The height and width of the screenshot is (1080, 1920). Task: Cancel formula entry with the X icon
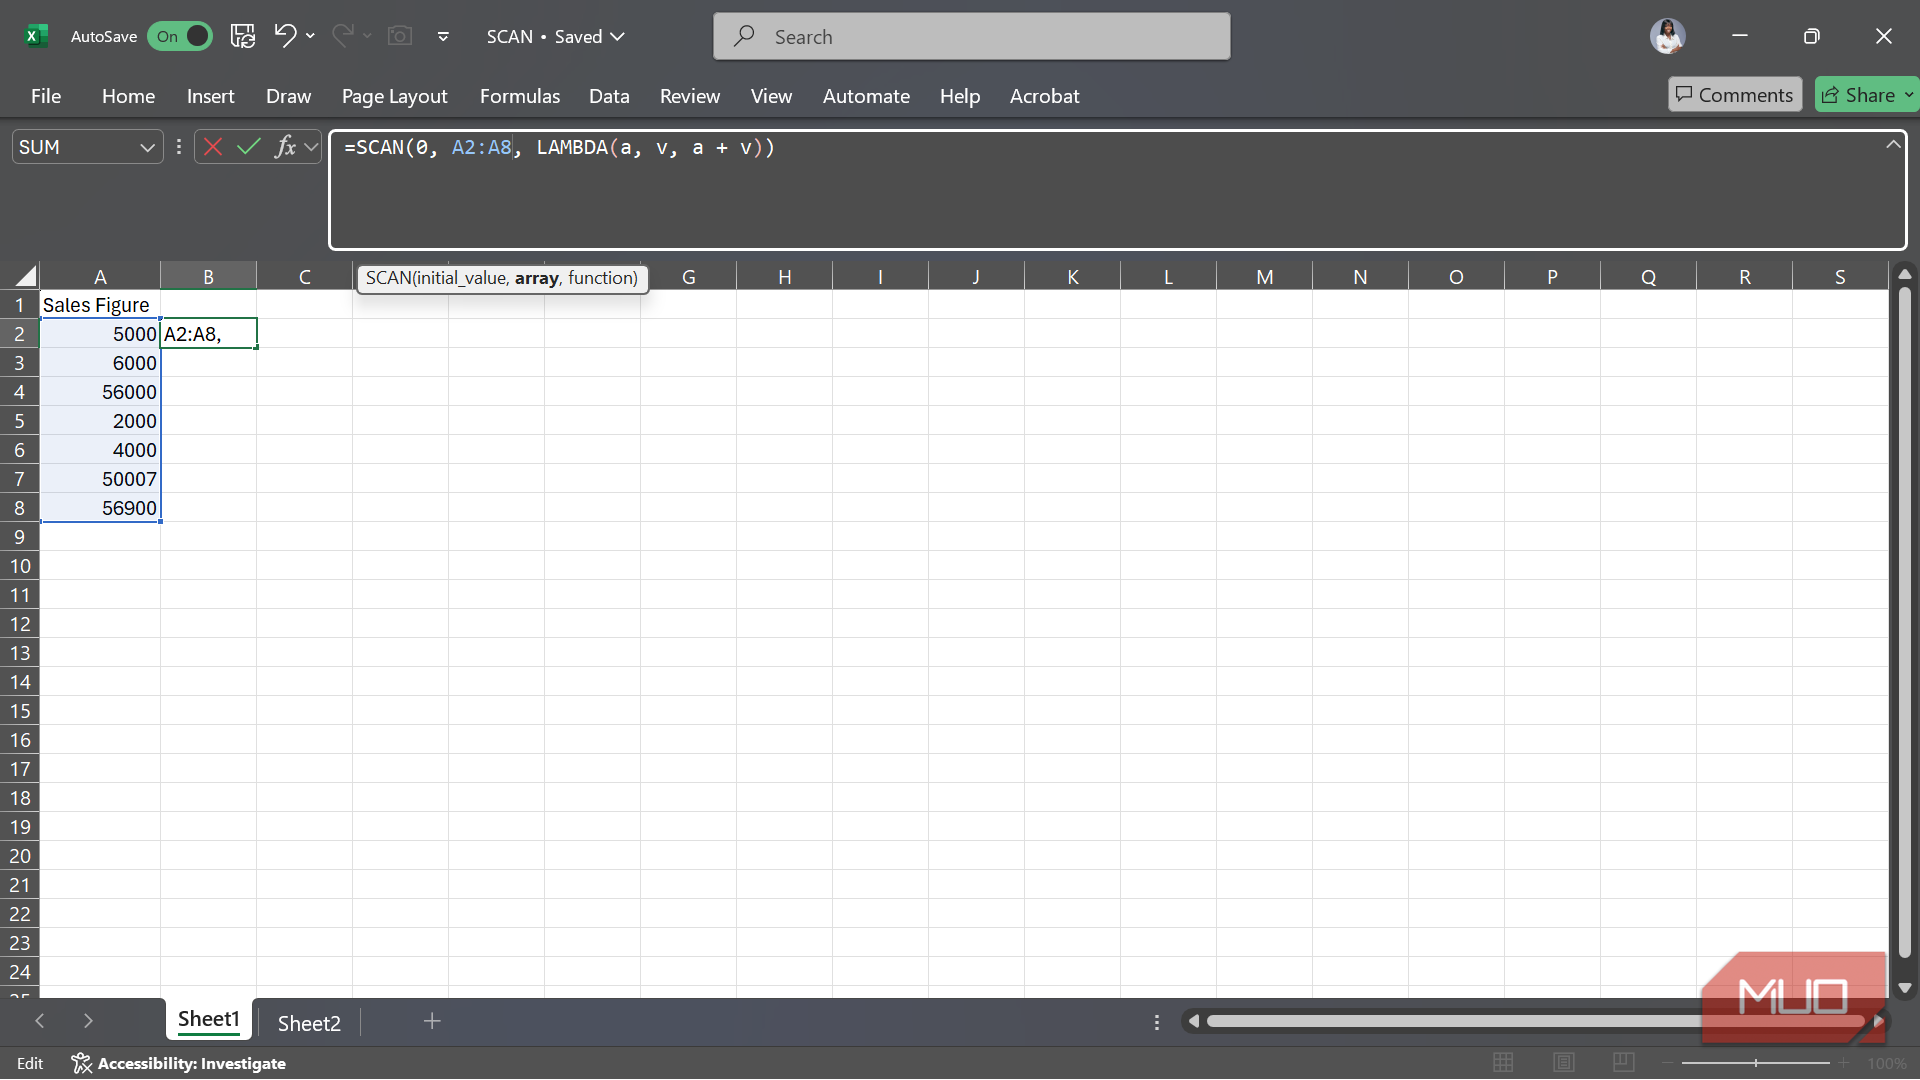[213, 147]
